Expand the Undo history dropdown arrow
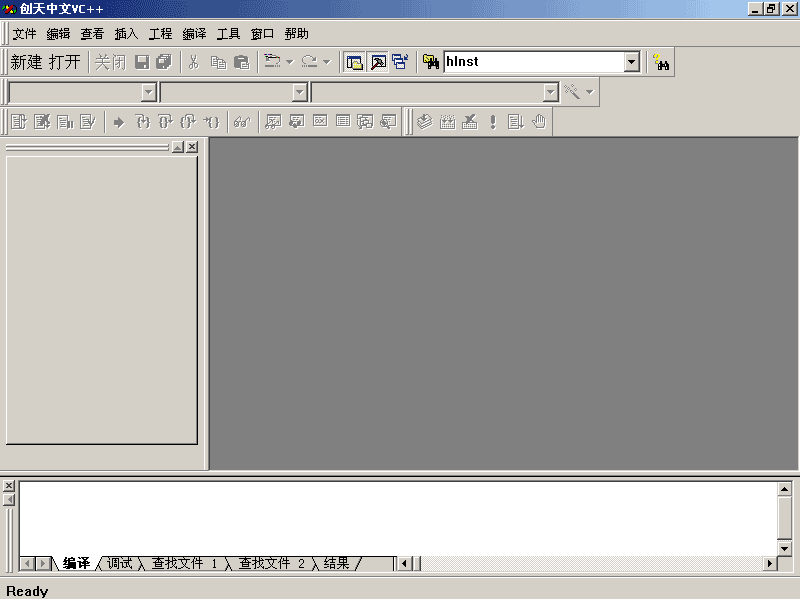The height and width of the screenshot is (600, 800). click(290, 62)
